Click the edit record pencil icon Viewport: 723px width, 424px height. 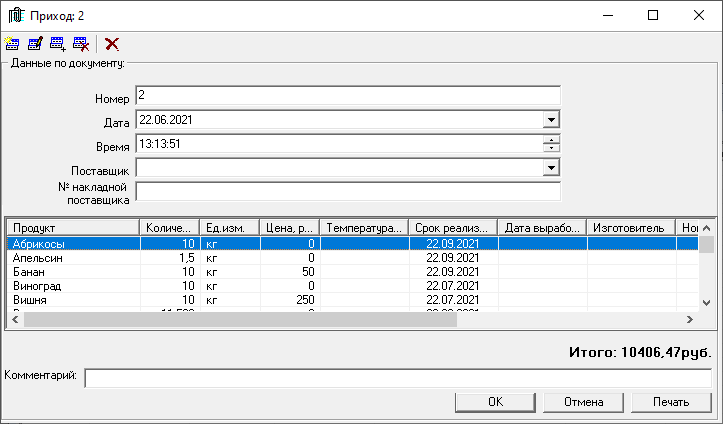click(x=35, y=44)
